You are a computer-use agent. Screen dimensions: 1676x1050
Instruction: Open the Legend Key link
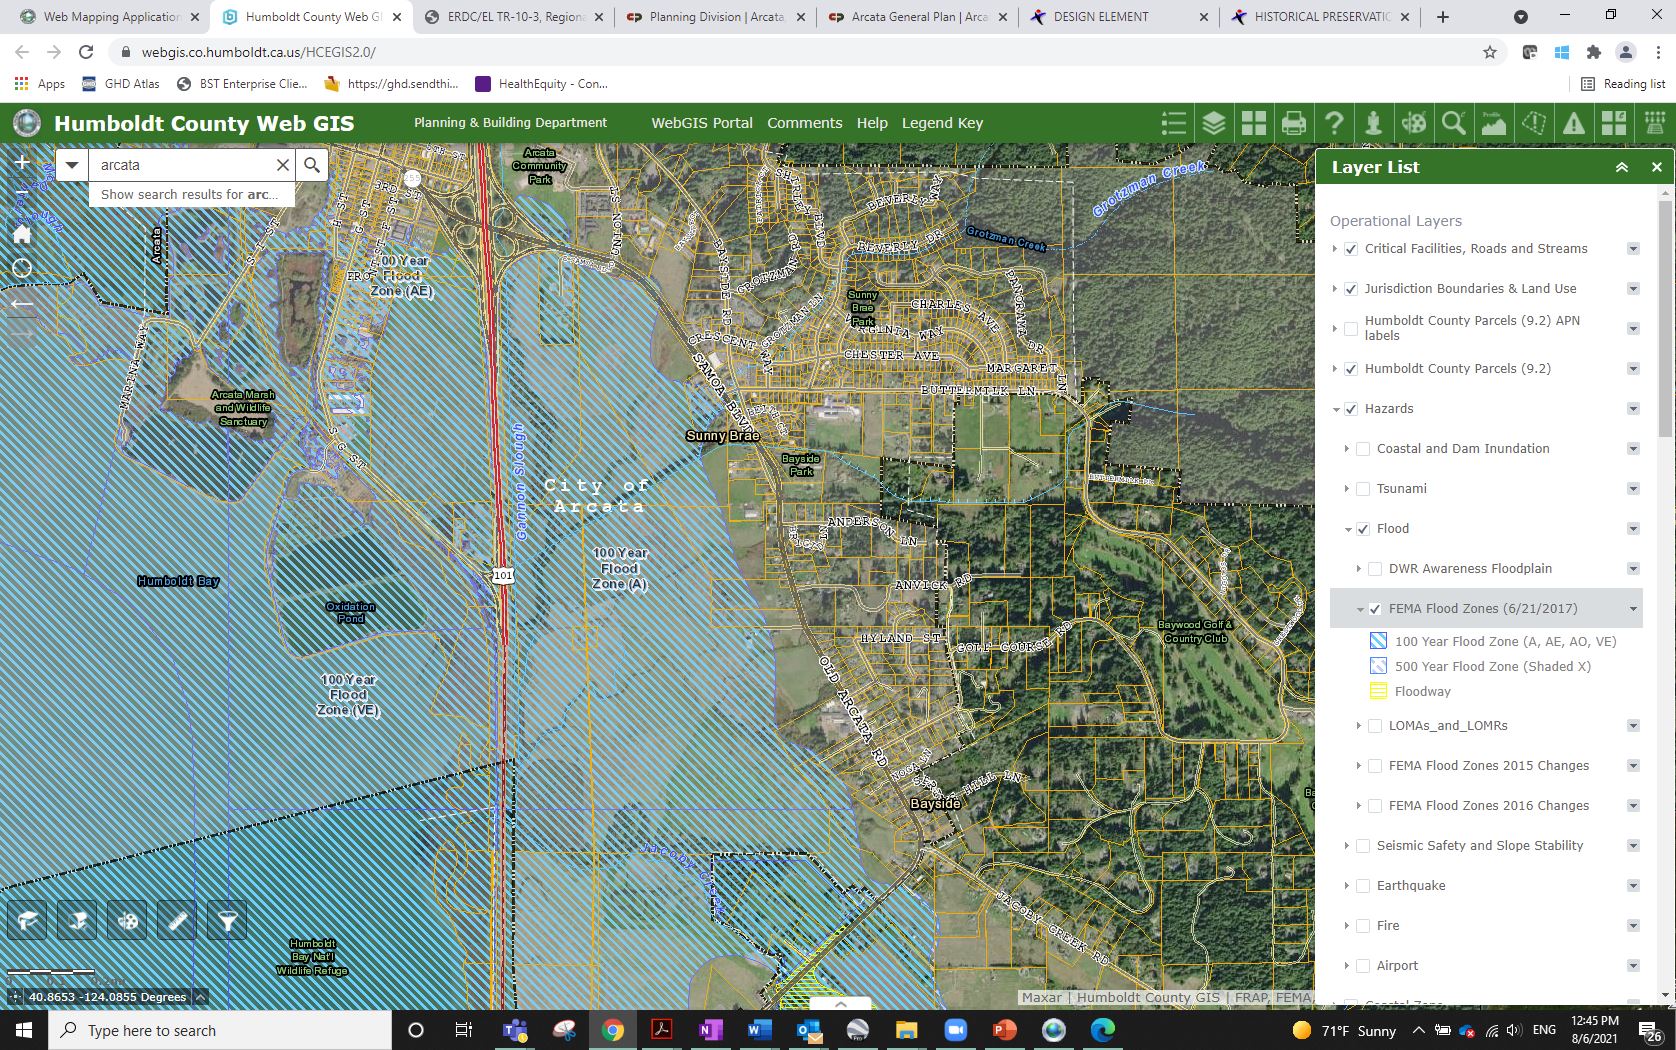click(942, 123)
